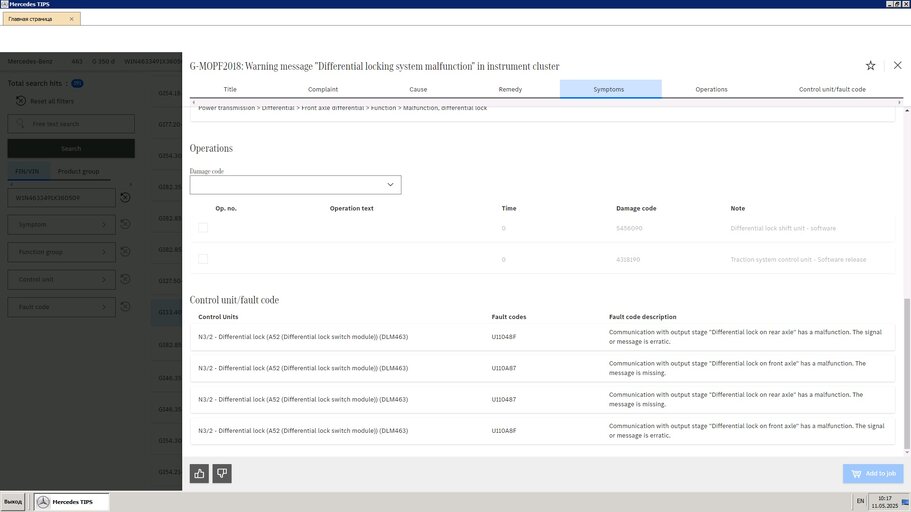The height and width of the screenshot is (512, 911).
Task: Close the document detail panel
Action: coord(897,65)
